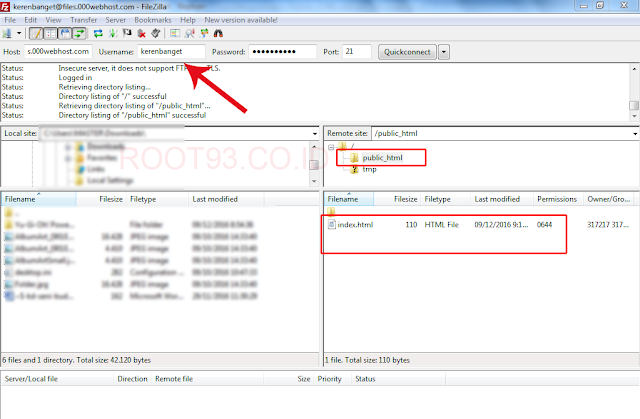Image resolution: width=640 pixels, height=419 pixels.
Task: Click the Quickconnect button
Action: pyautogui.click(x=407, y=52)
